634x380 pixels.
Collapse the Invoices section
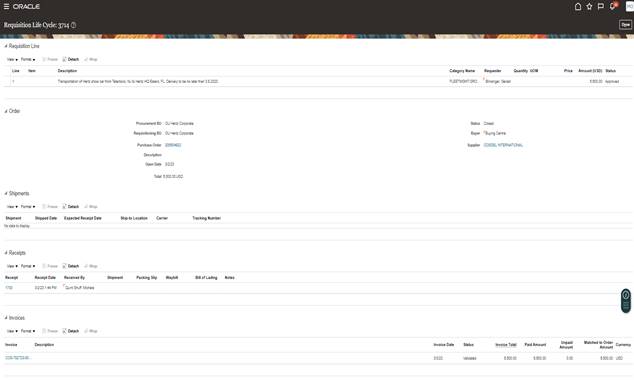pyautogui.click(x=6, y=318)
